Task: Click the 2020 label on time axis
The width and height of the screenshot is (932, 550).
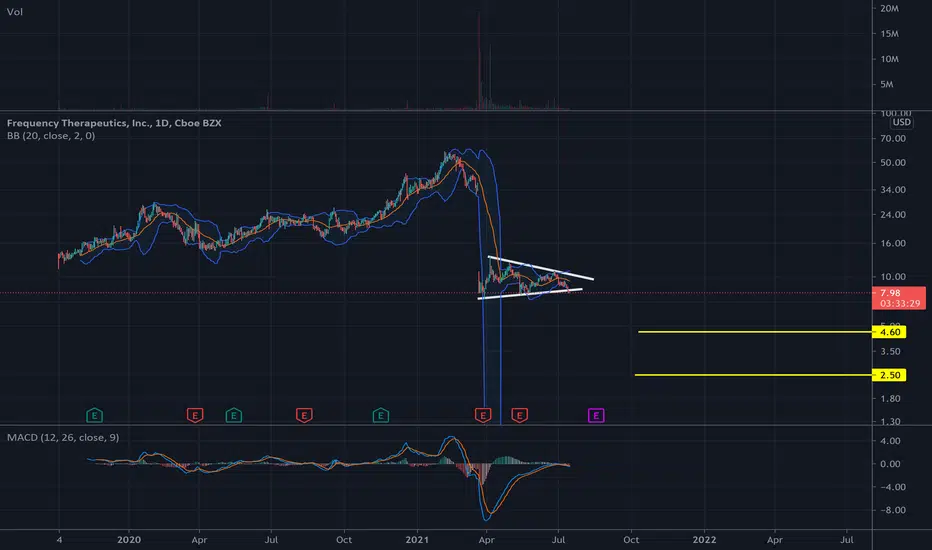Action: [129, 540]
